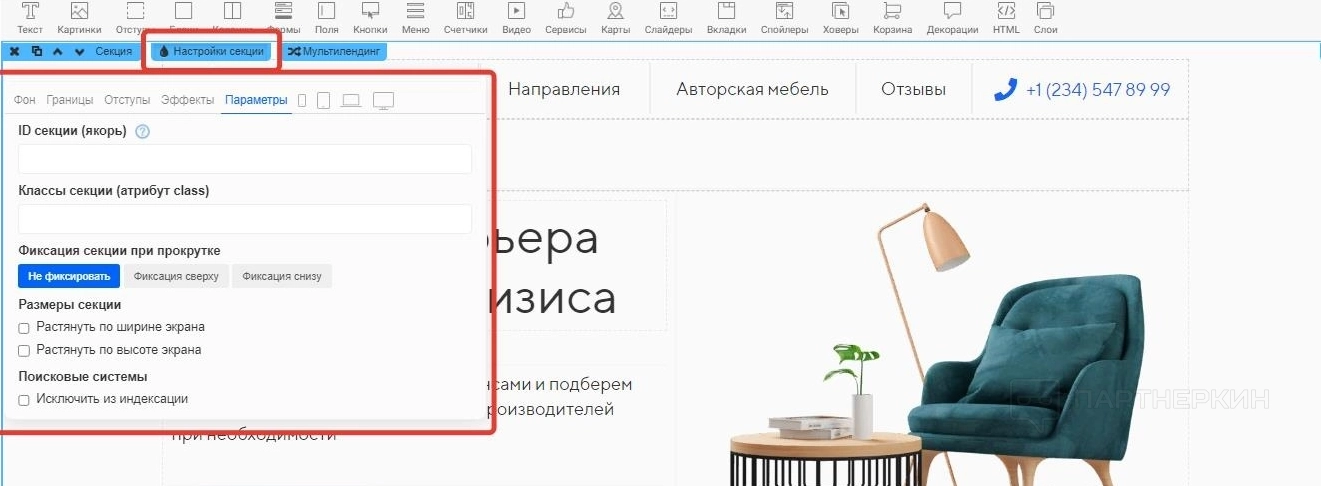Screen dimensions: 1321x486
Task: Select the Меню element tool
Action: [x=415, y=18]
